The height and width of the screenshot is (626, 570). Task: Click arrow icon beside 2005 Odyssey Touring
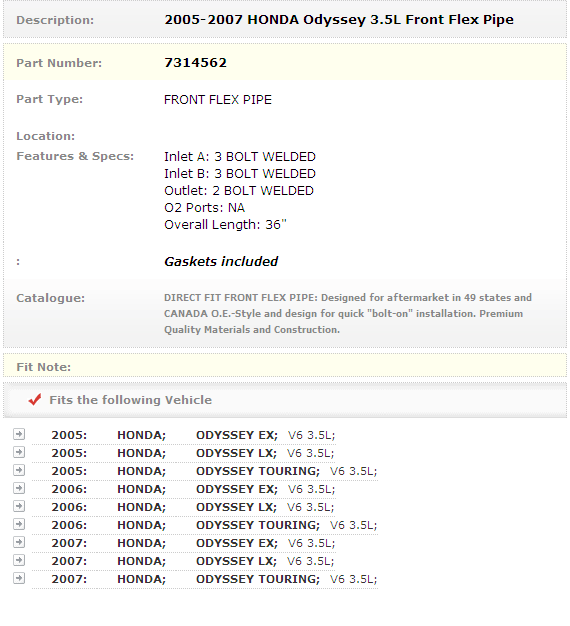click(19, 470)
